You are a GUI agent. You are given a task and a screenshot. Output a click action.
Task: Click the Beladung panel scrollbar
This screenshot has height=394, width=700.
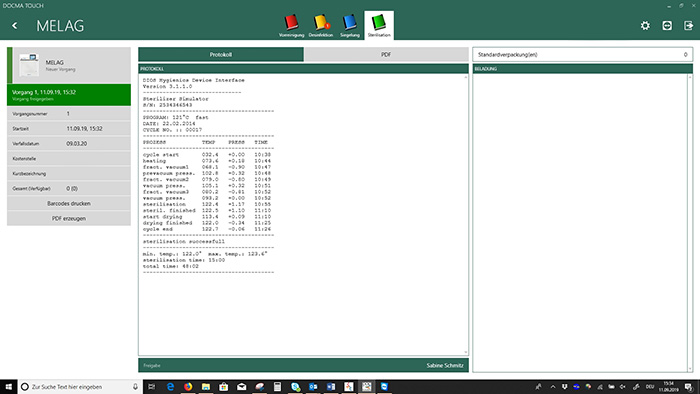pos(690,222)
